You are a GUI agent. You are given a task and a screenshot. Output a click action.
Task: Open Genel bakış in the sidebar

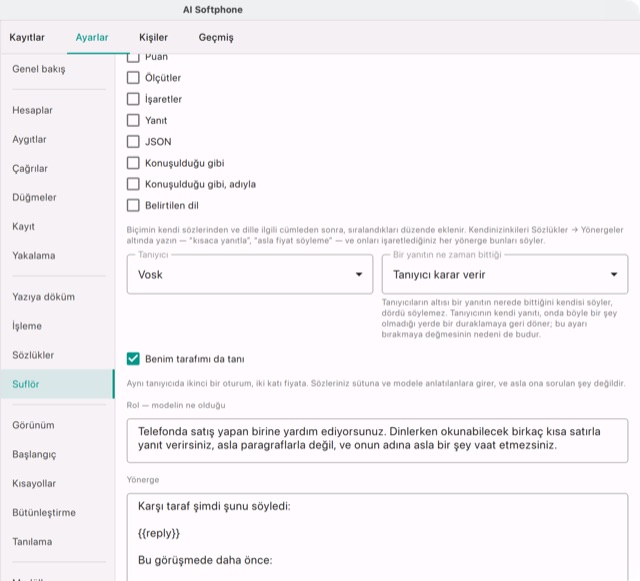(57, 69)
